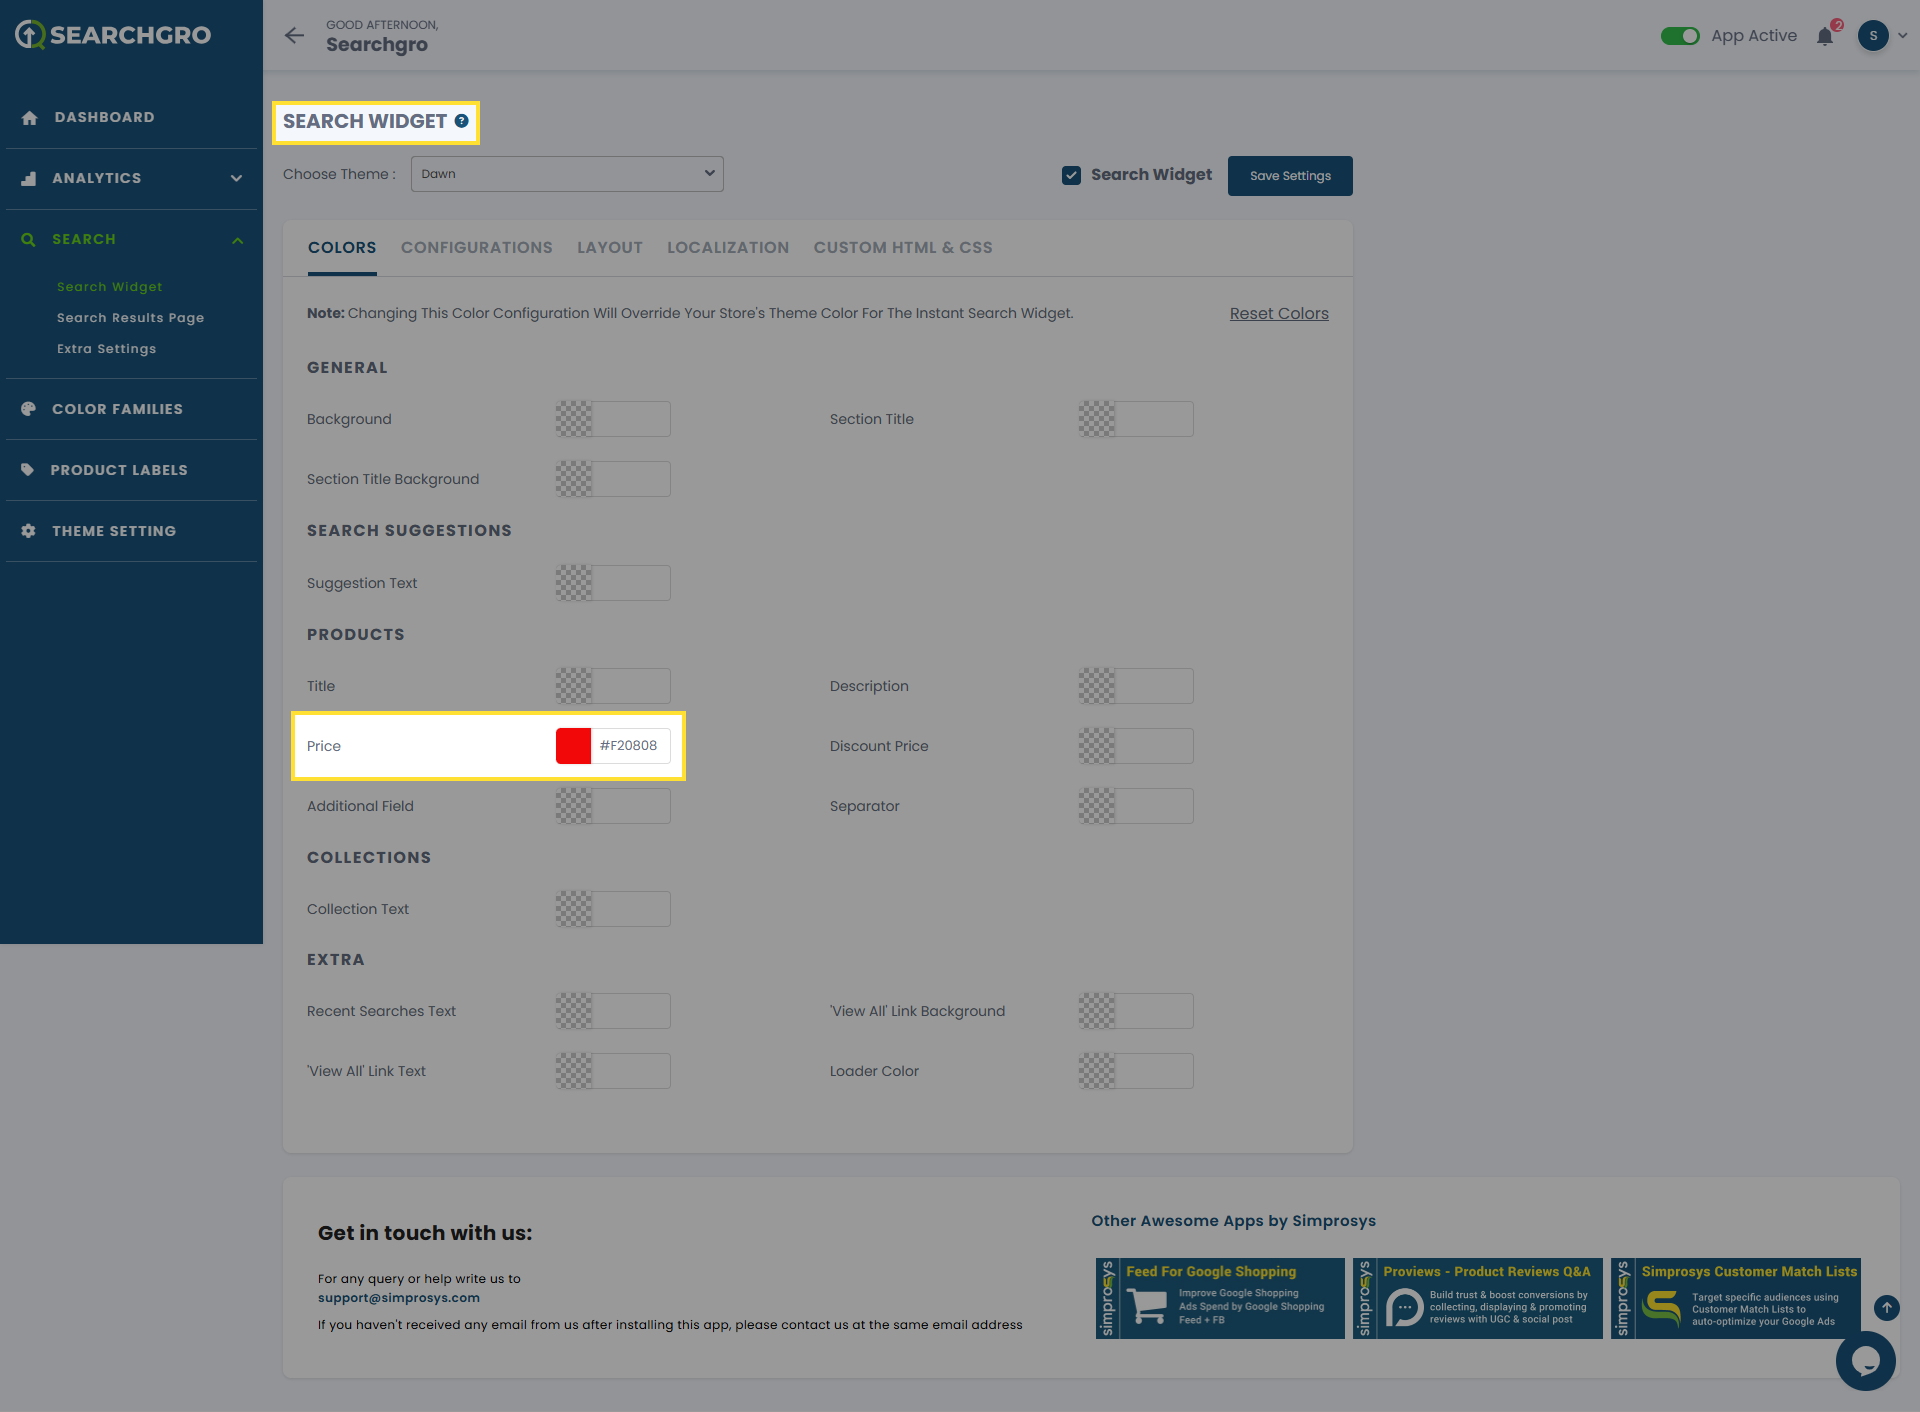Uncheck the Search Widget checkbox
1920x1412 pixels.
pos(1071,175)
